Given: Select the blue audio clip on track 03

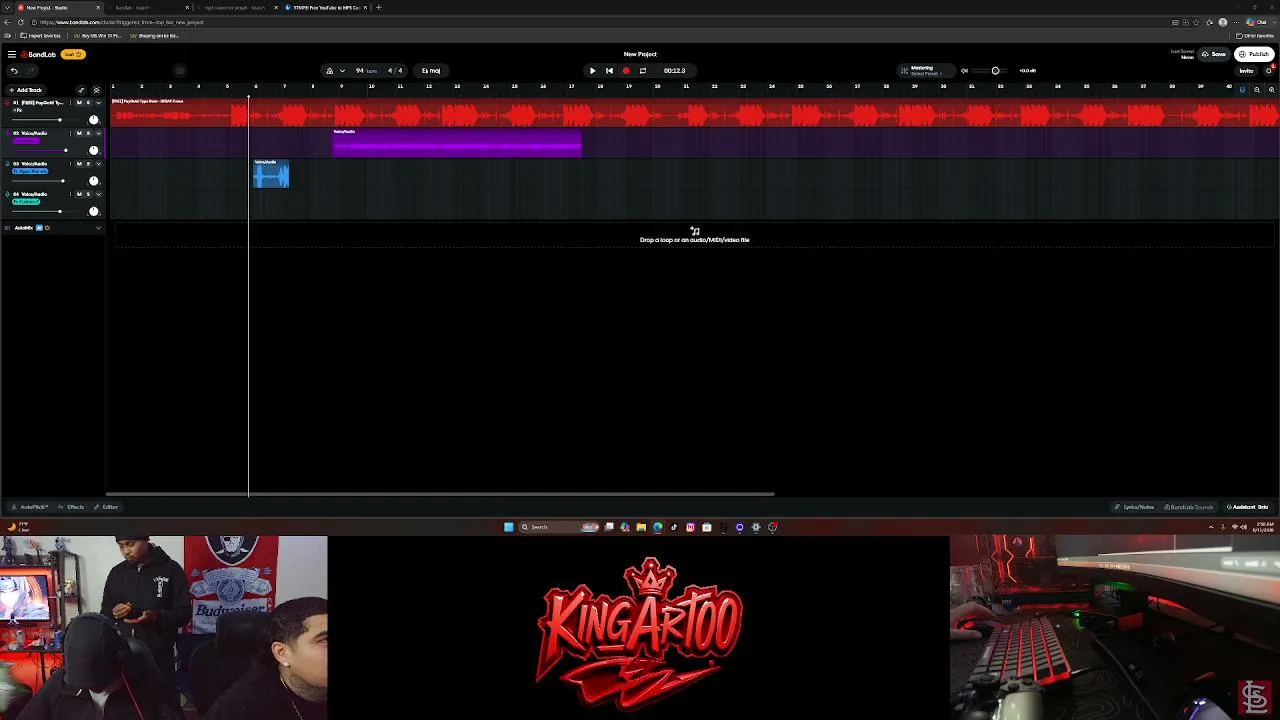Looking at the screenshot, I should (x=271, y=174).
